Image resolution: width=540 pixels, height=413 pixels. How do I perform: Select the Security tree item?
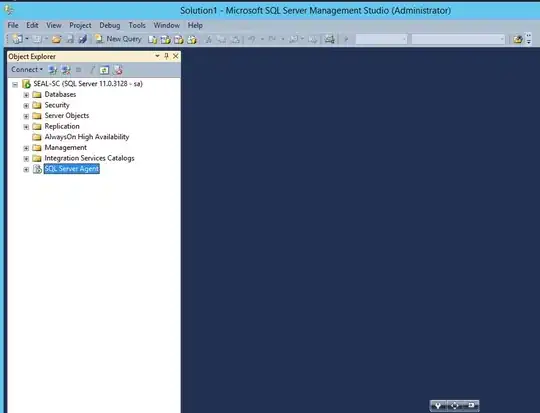point(57,105)
